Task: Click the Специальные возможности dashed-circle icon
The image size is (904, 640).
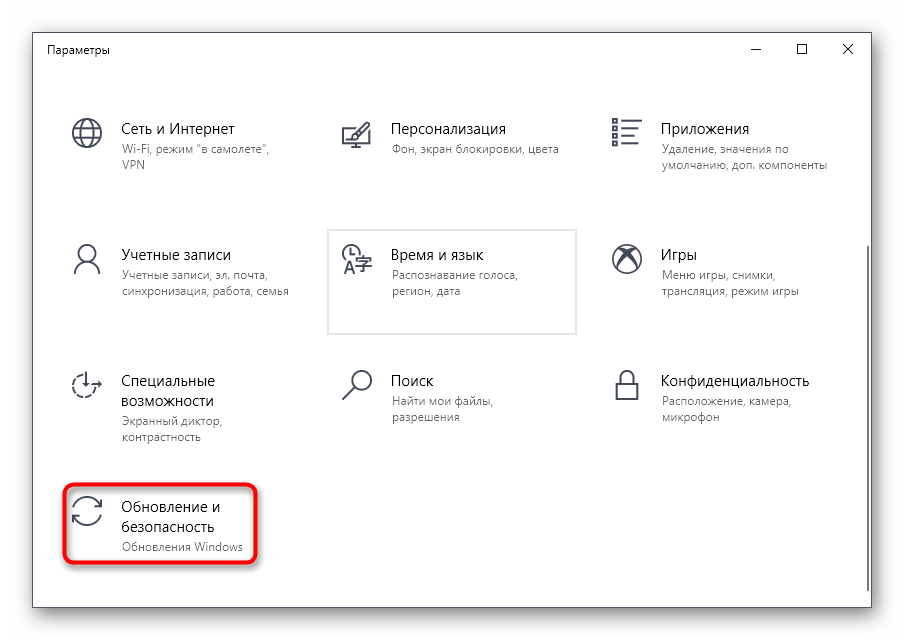Action: (86, 385)
